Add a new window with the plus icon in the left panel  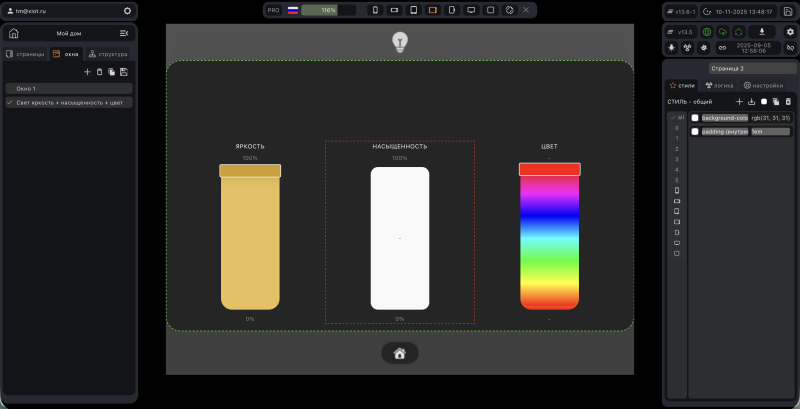pyautogui.click(x=87, y=72)
